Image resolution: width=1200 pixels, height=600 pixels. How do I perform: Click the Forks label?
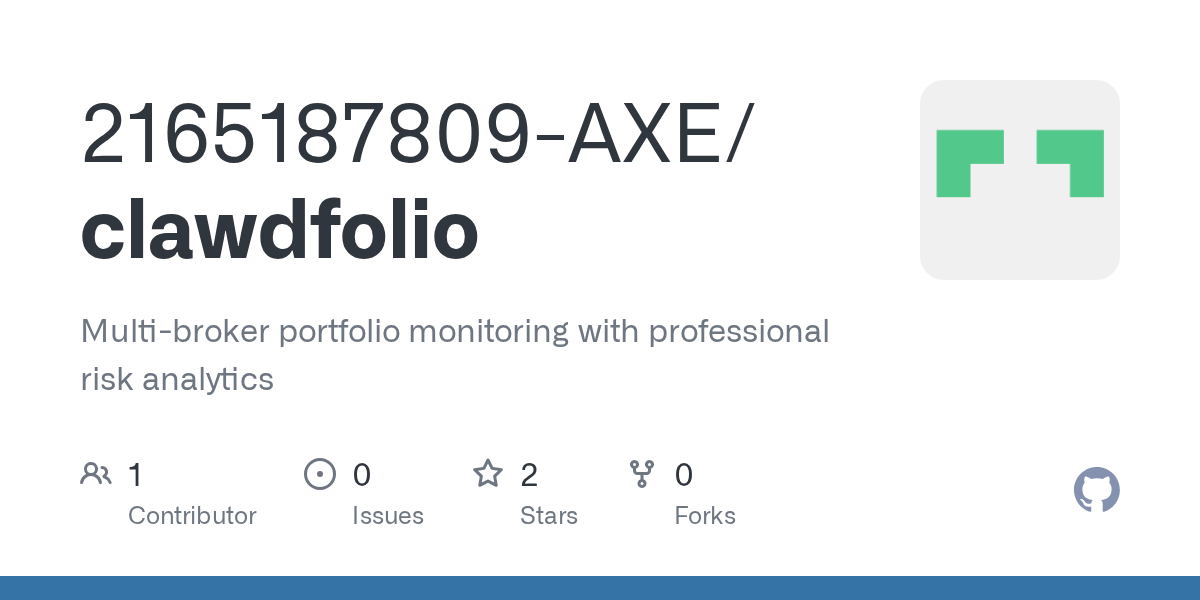click(x=704, y=516)
